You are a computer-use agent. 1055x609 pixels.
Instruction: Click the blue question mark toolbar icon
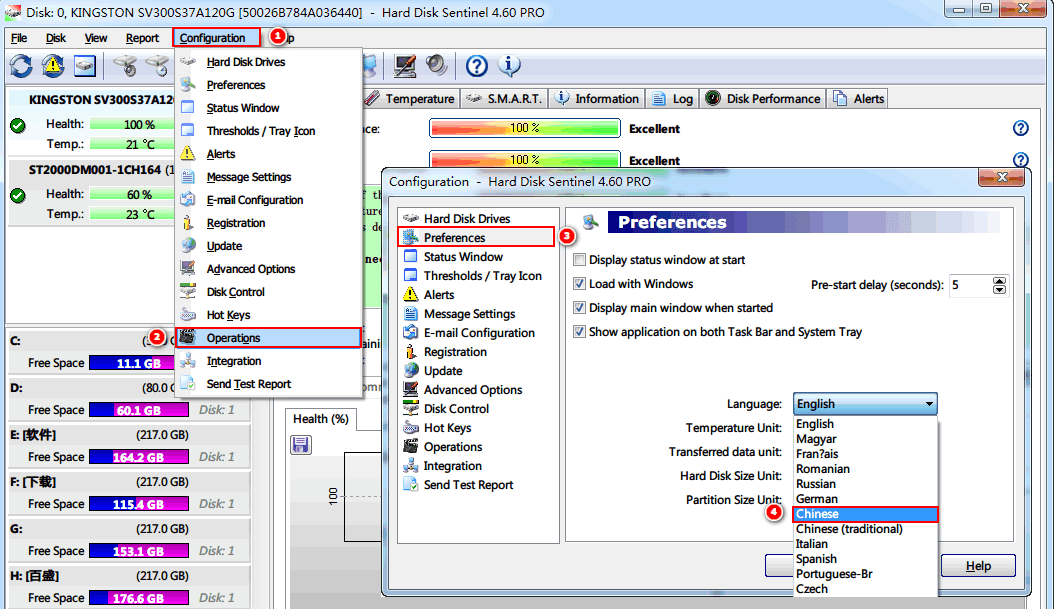click(477, 66)
